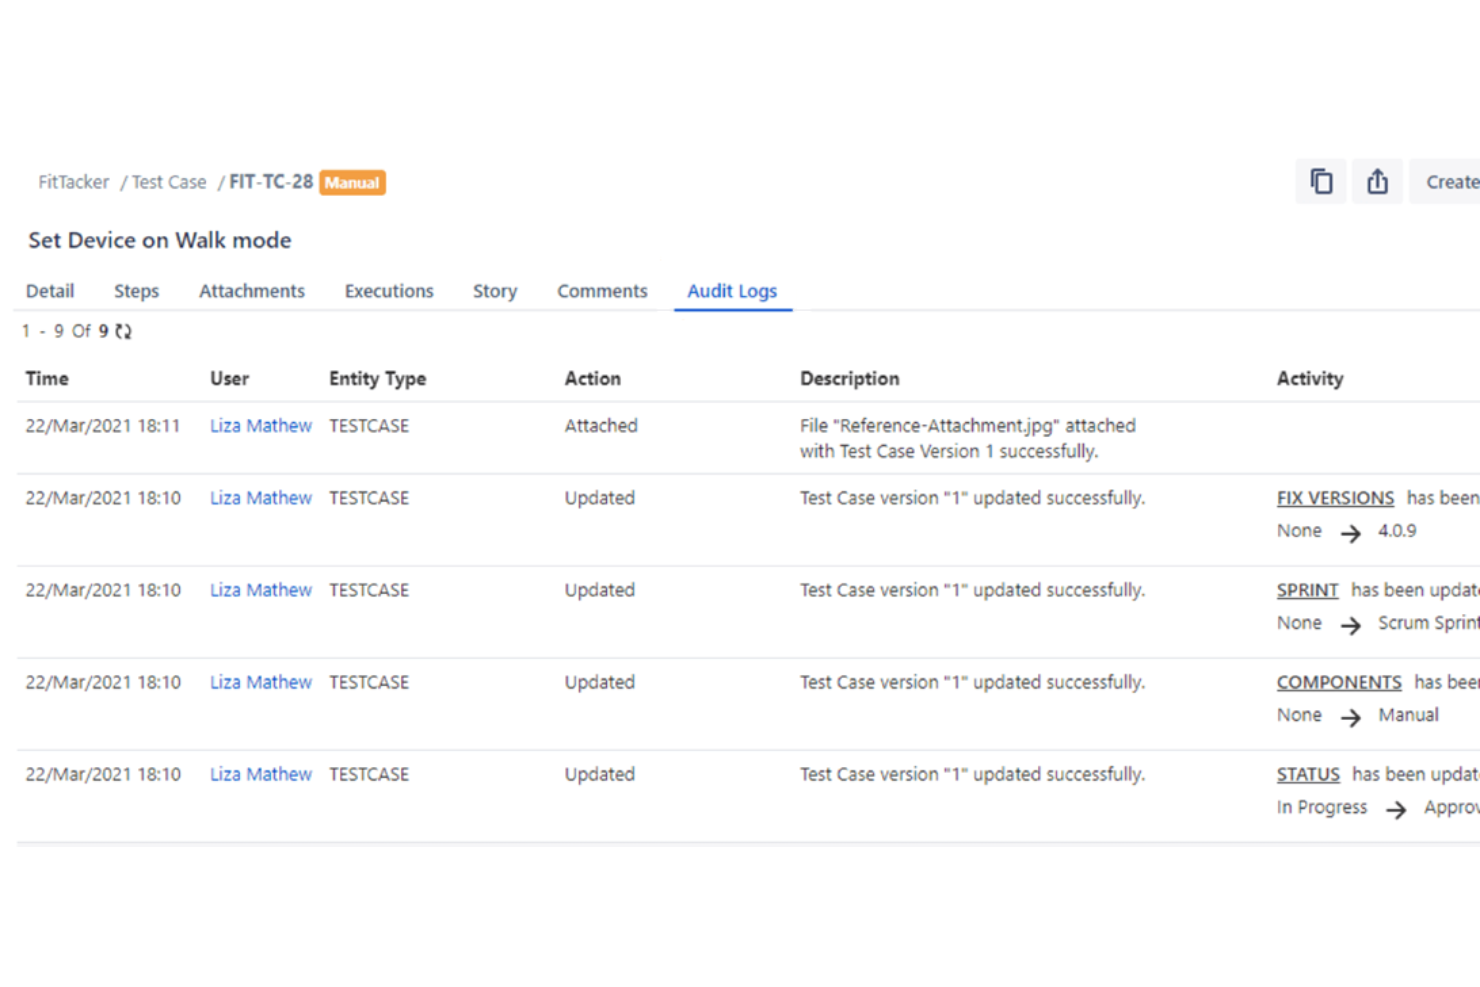Refresh the audit logs list
This screenshot has height=987, width=1480.
tap(122, 330)
